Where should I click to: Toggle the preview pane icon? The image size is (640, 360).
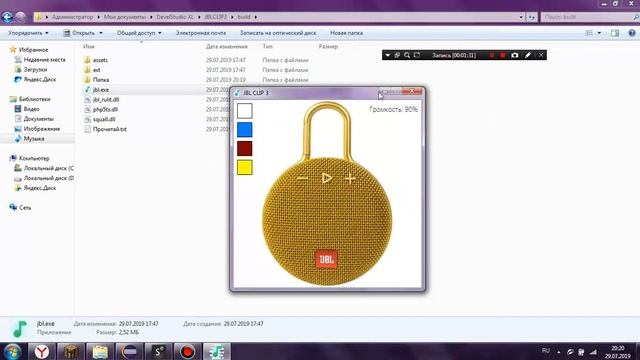click(x=615, y=33)
